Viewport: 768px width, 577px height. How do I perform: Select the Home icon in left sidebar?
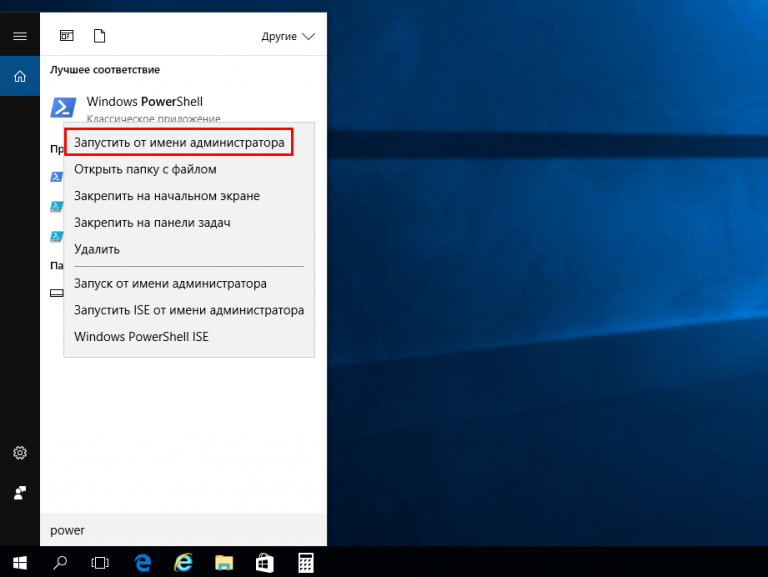pyautogui.click(x=19, y=76)
